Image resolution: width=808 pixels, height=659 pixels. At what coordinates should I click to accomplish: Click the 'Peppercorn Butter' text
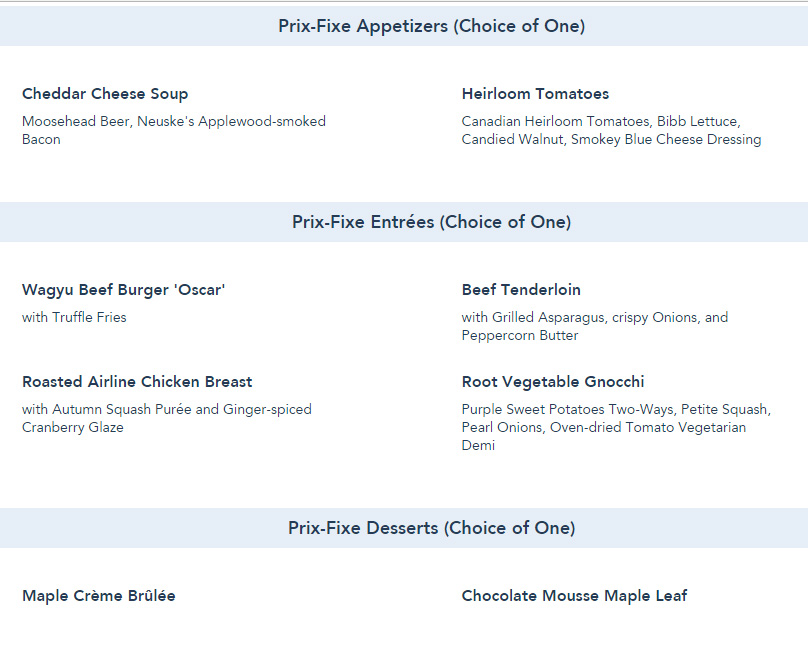[x=520, y=336]
